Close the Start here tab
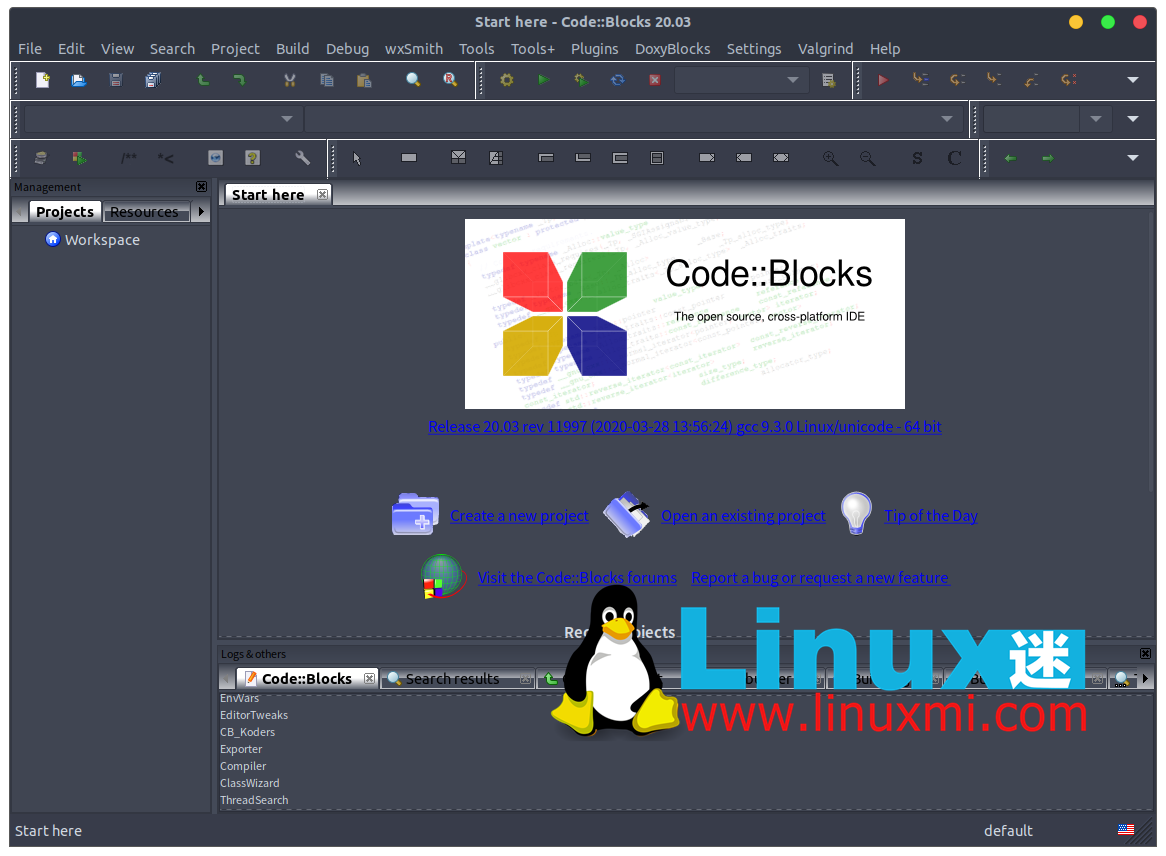1166x856 pixels. (322, 194)
